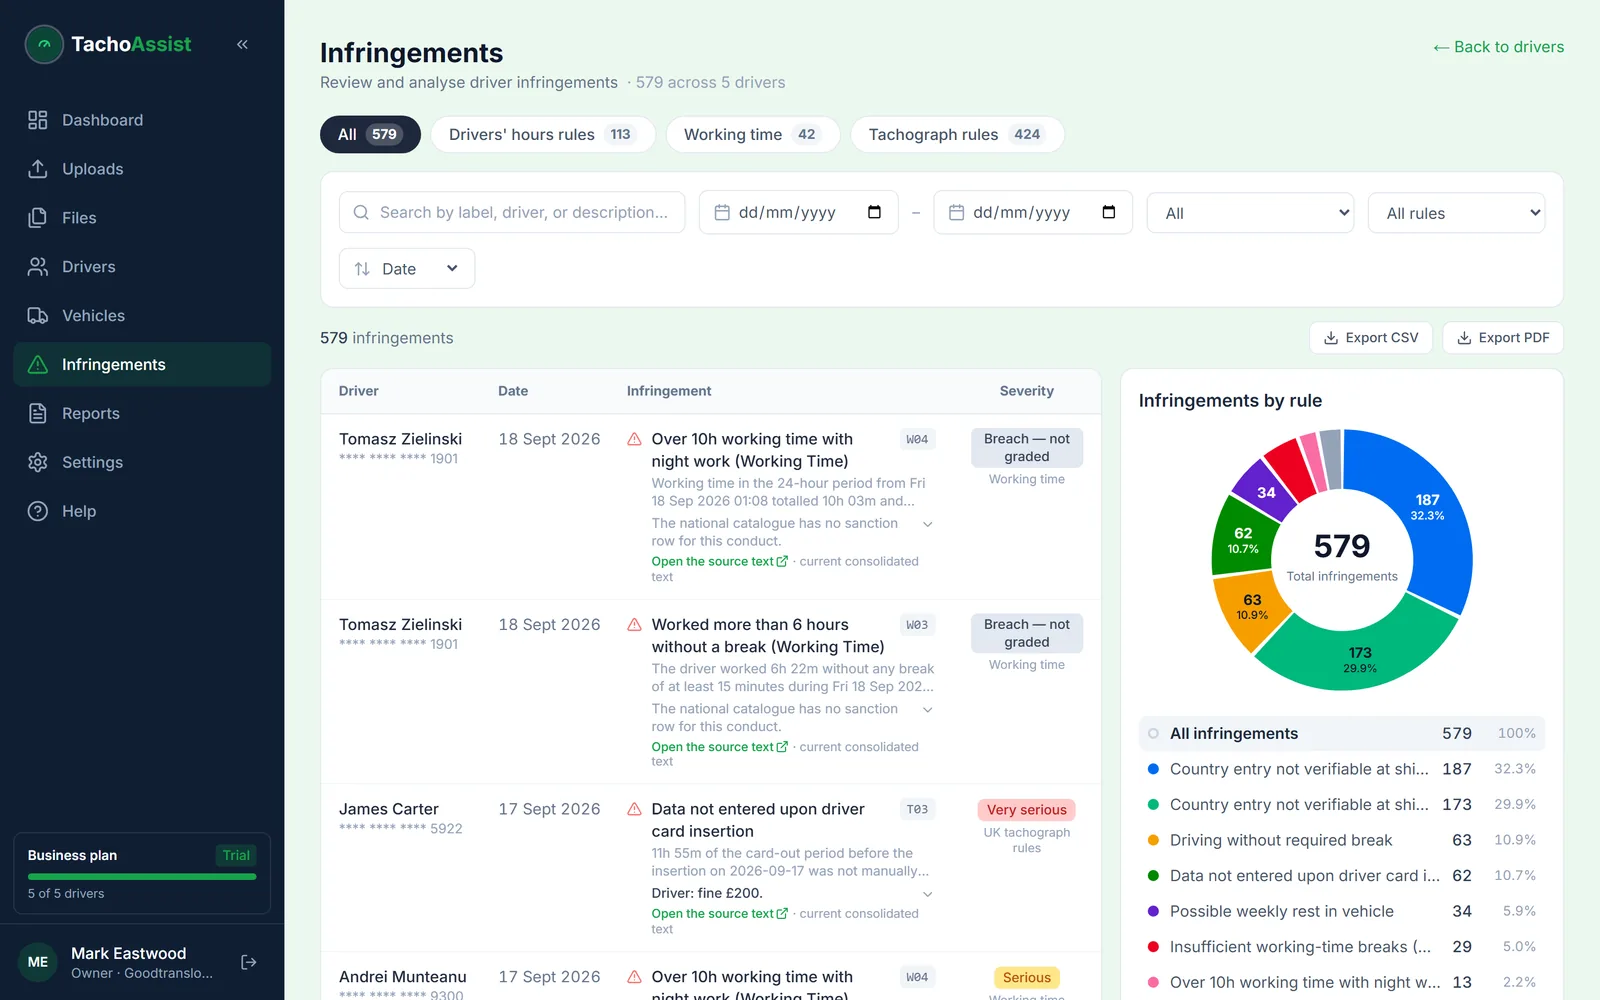Open the All severity dropdown
Viewport: 1600px width, 1000px height.
1250,213
